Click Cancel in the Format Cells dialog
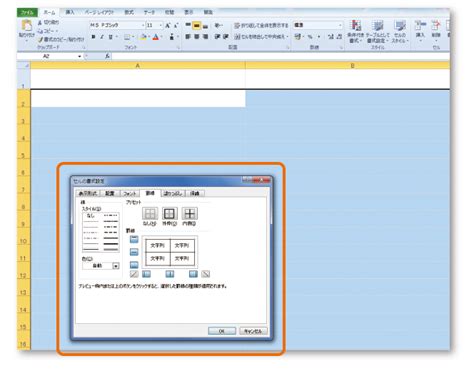 tap(253, 331)
